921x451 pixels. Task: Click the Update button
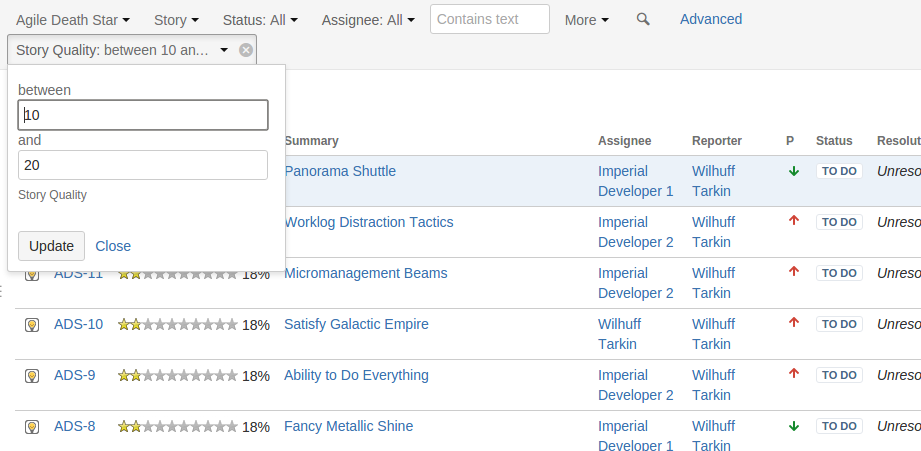(x=51, y=246)
